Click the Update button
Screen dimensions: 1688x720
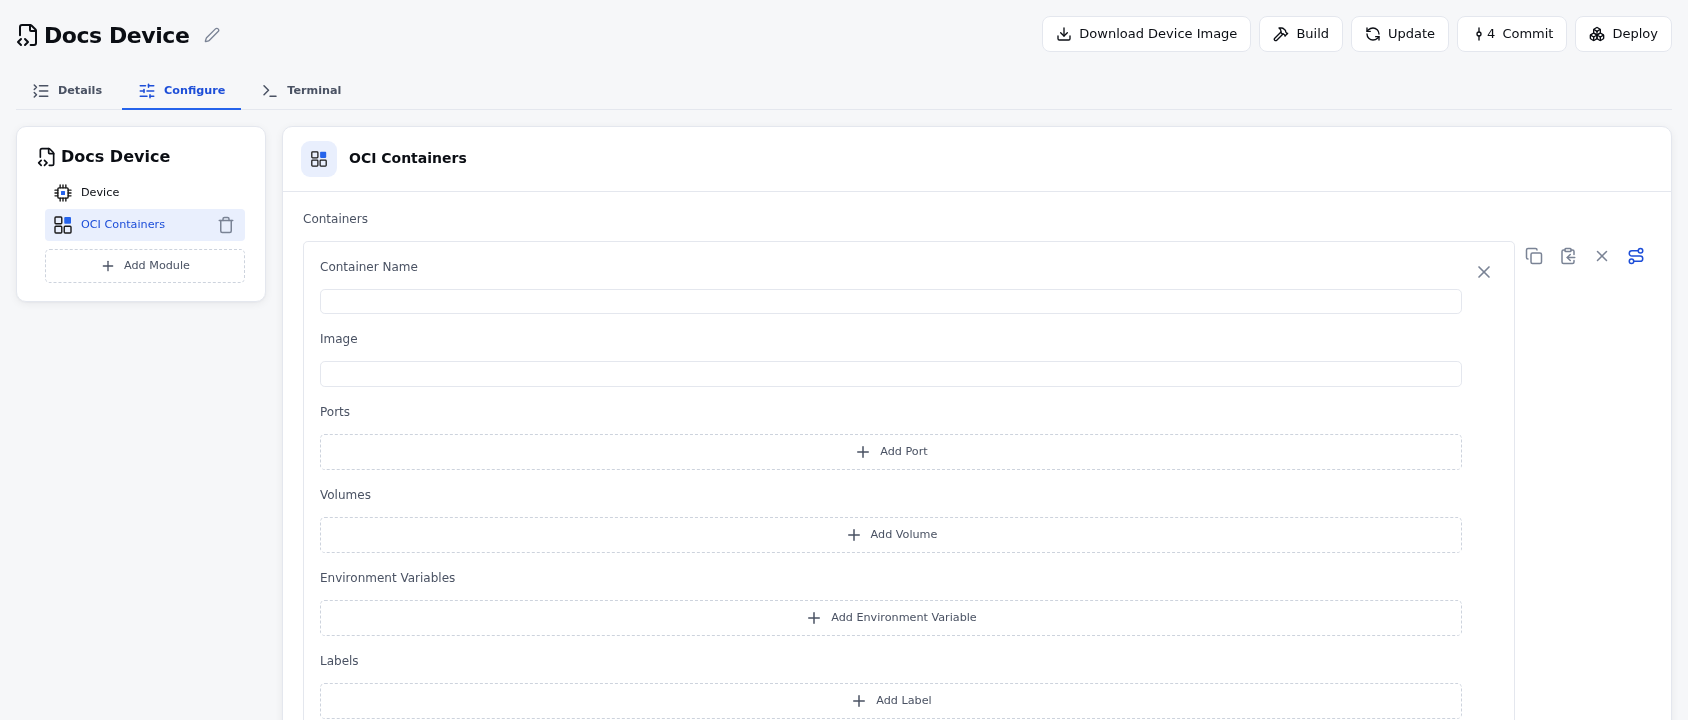[x=1399, y=34]
